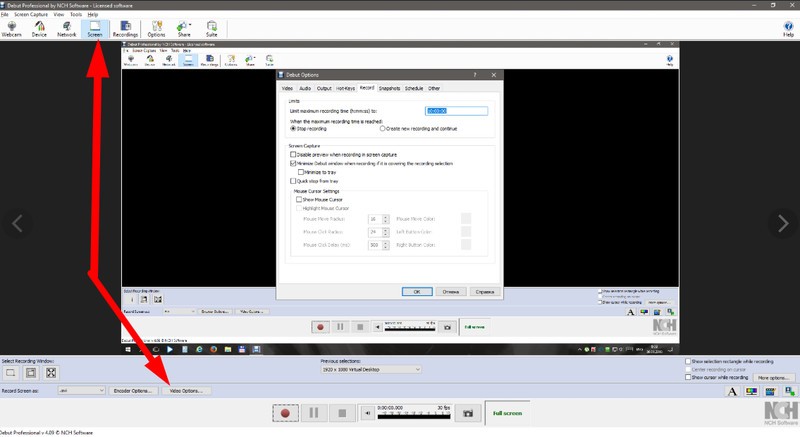
Task: Choose Device source in outer main toolbar
Action: (x=39, y=29)
